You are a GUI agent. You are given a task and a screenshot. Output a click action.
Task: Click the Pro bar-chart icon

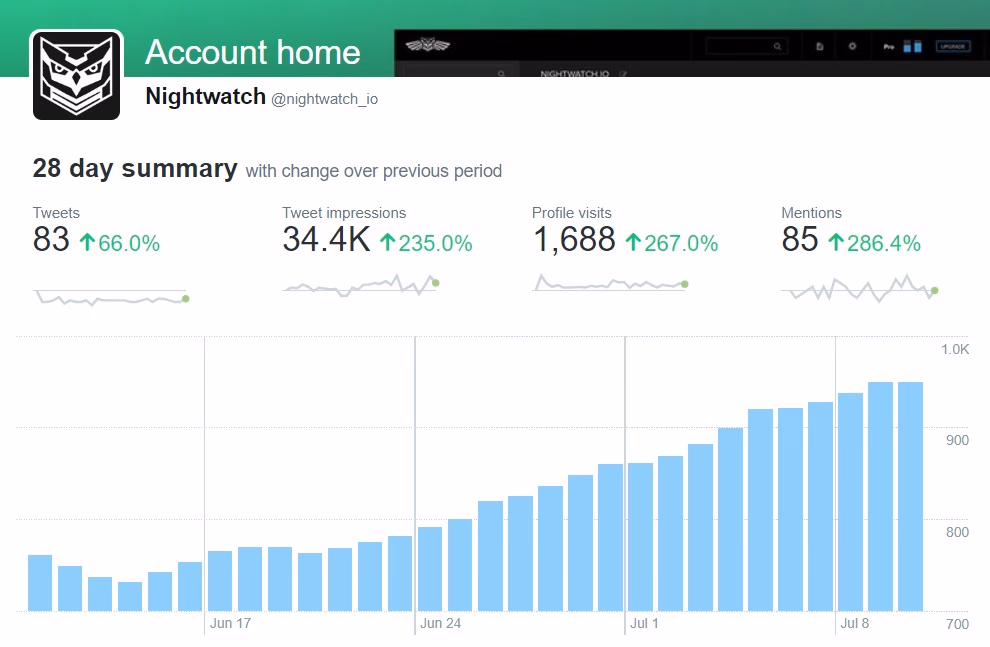click(x=914, y=45)
